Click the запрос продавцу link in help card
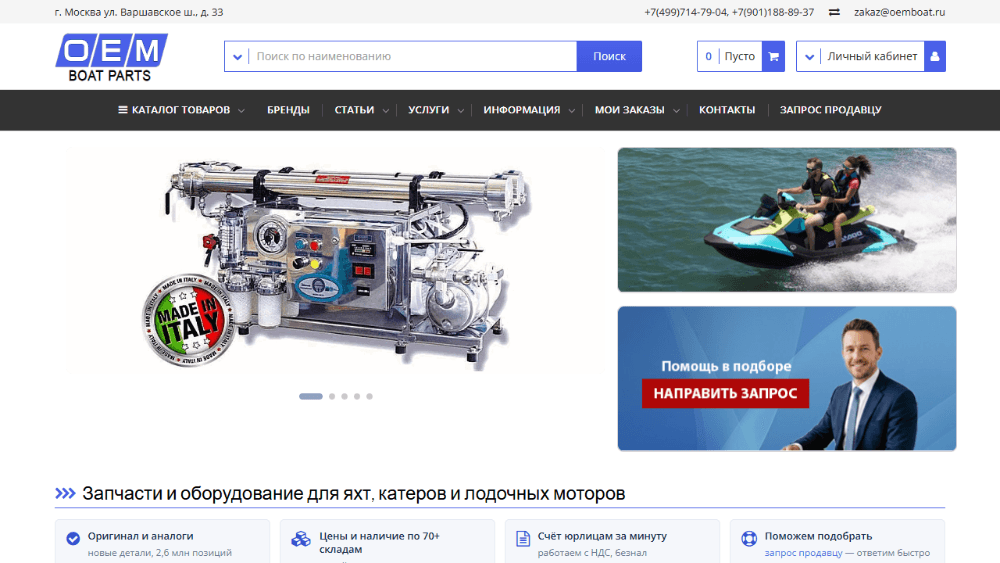Viewport: 1000px width, 563px height. (x=803, y=553)
